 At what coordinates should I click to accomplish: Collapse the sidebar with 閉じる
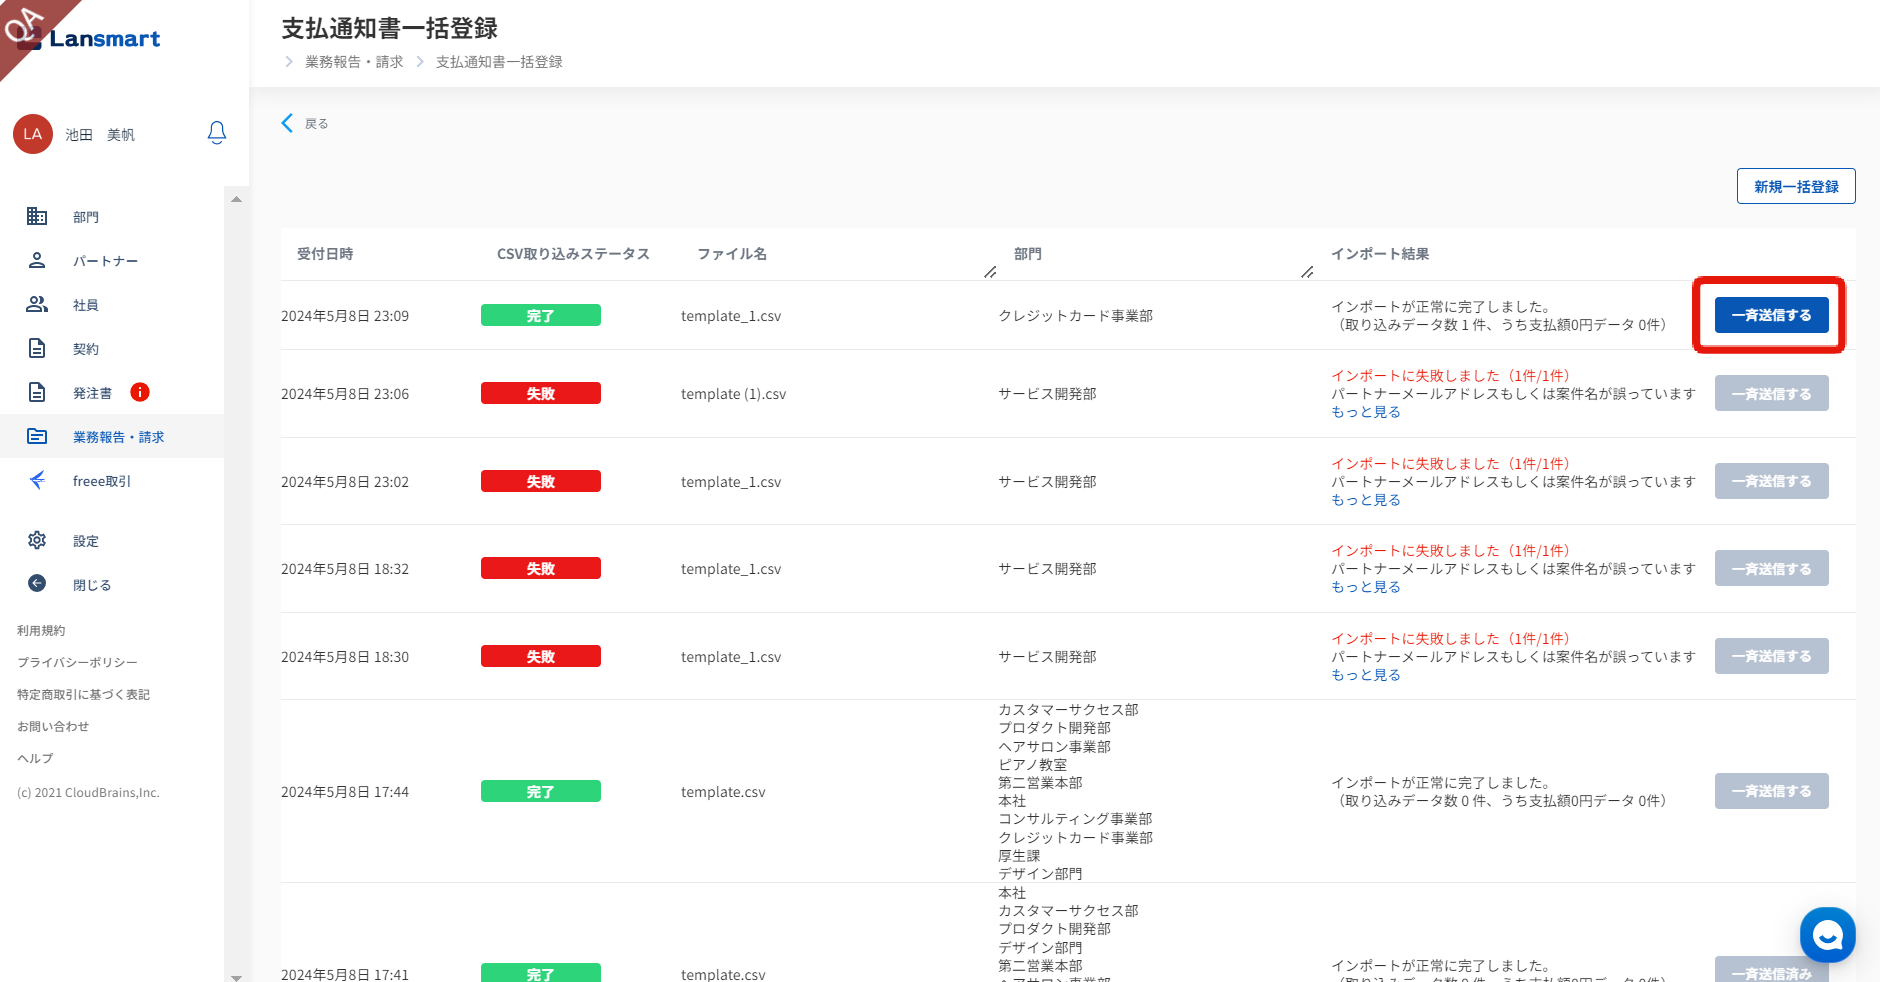92,585
